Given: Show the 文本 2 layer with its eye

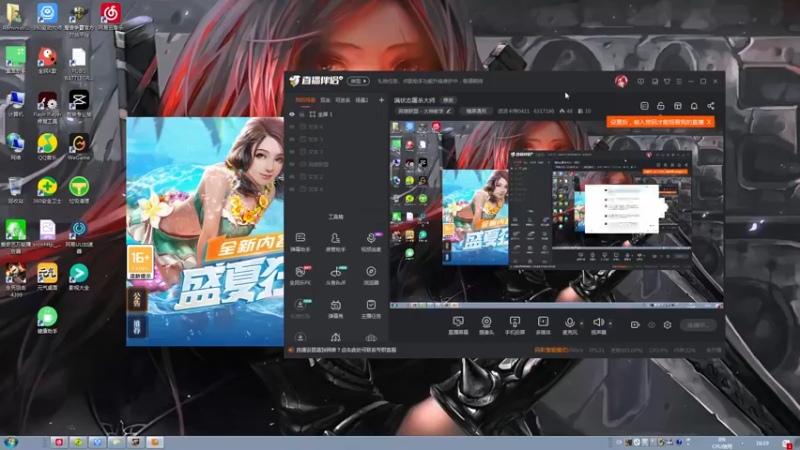Looking at the screenshot, I should [x=292, y=177].
